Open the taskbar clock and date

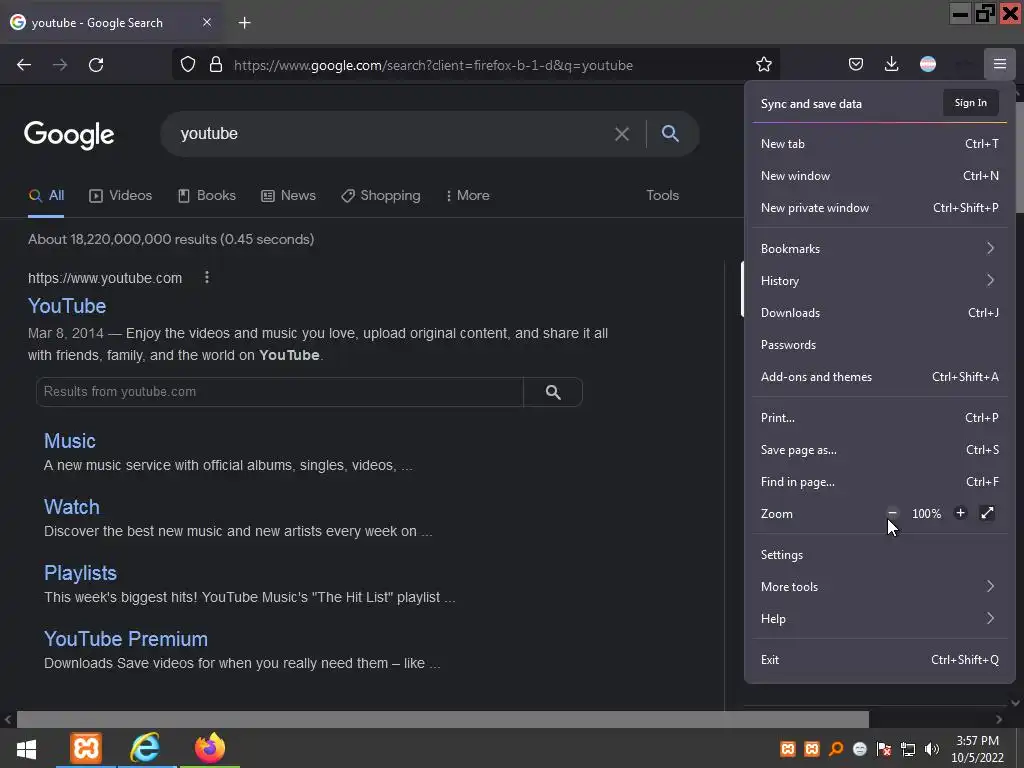coord(977,749)
